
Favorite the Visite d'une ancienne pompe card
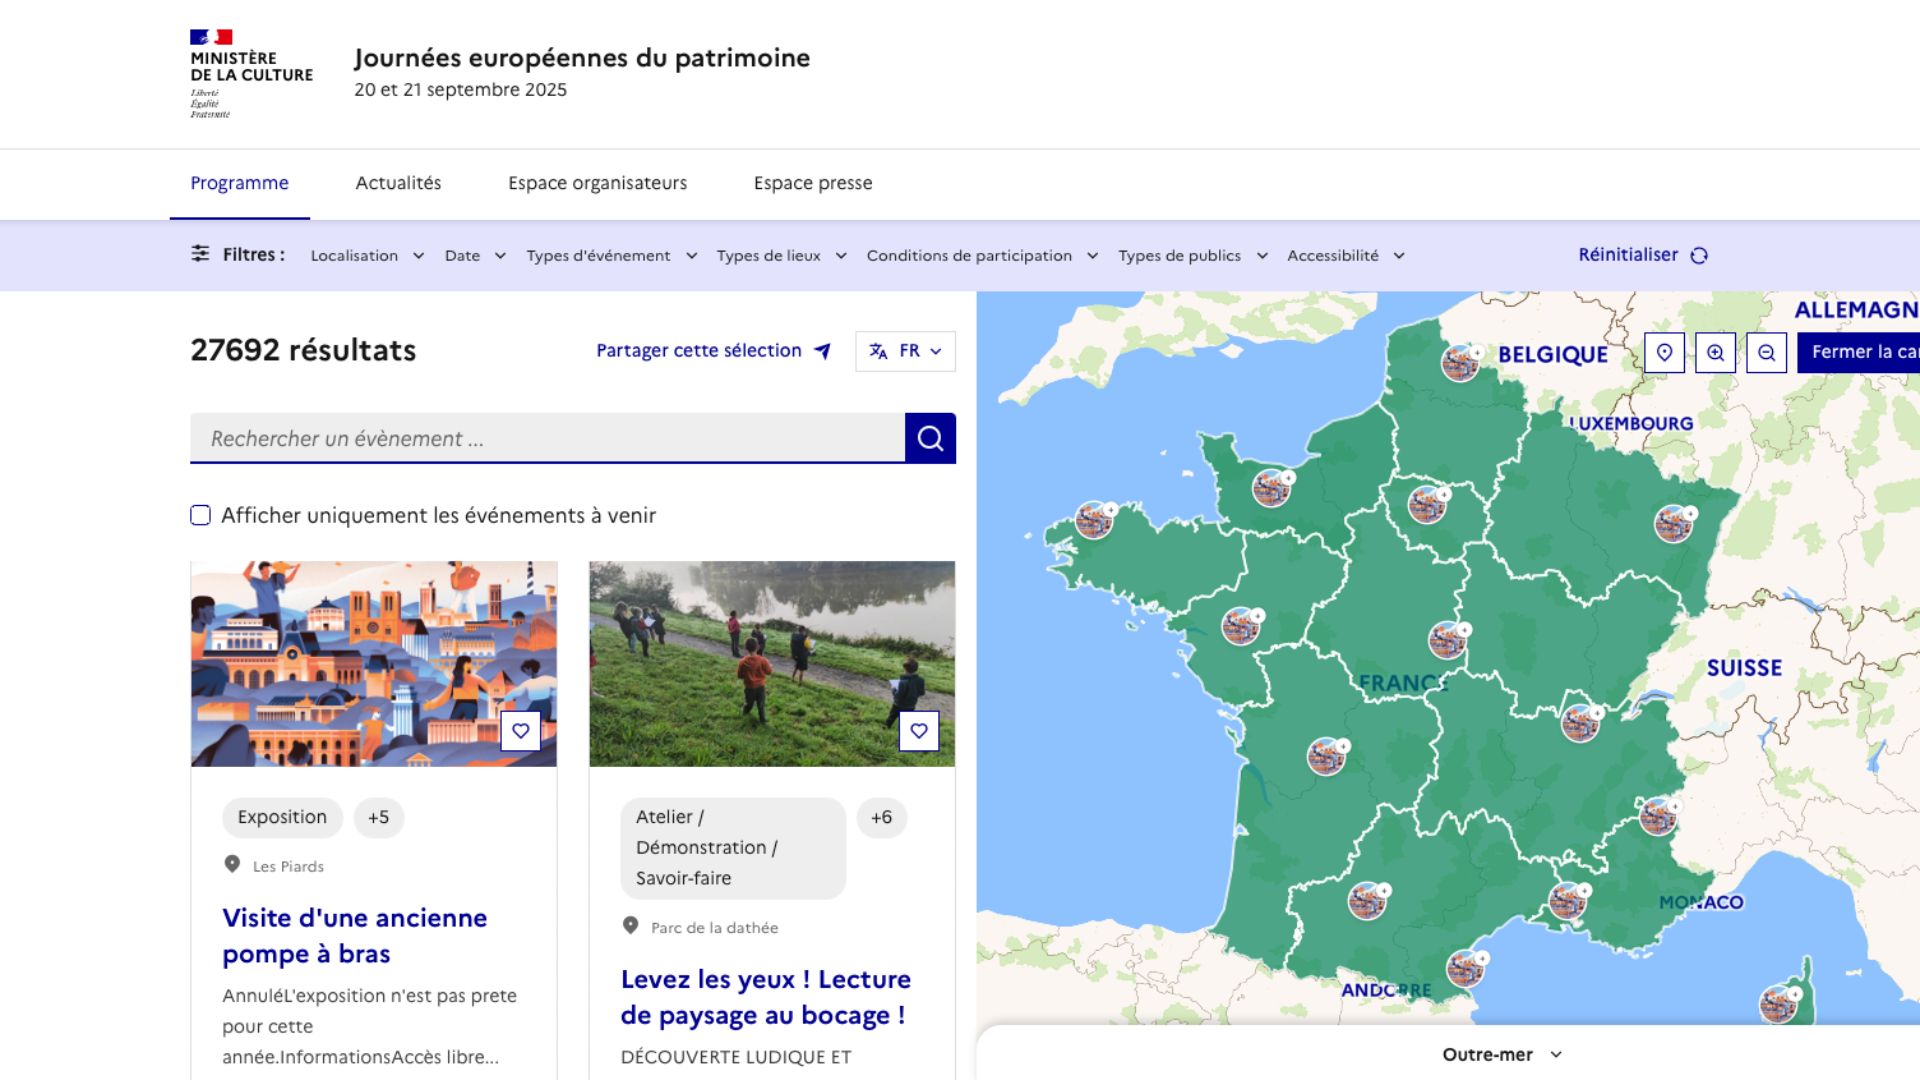[x=520, y=731]
